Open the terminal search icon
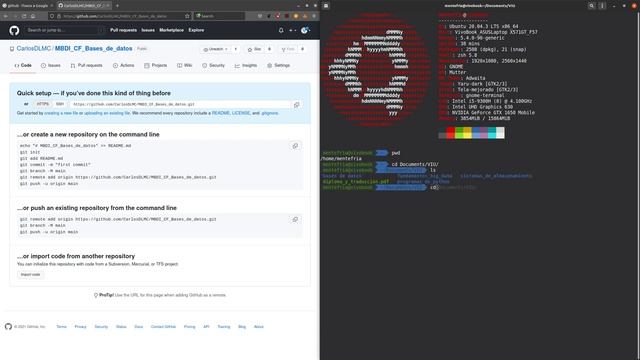Viewport: 640px width, 360px height. (x=591, y=6)
